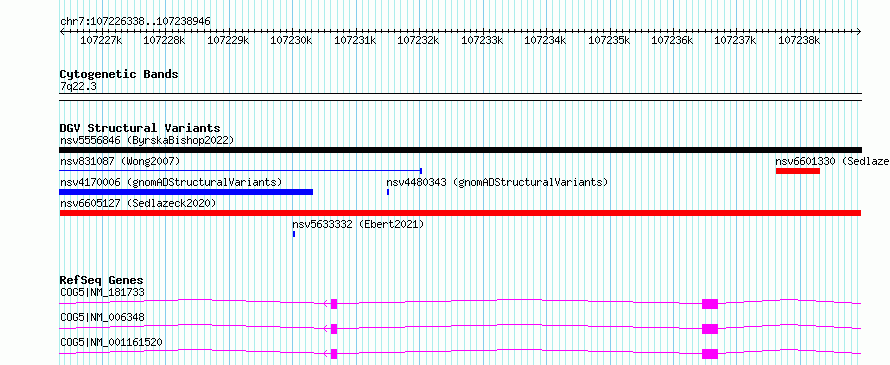Click the small exon of COG5|NM_001161520
Image resolution: width=890 pixels, height=365 pixels.
coord(334,354)
